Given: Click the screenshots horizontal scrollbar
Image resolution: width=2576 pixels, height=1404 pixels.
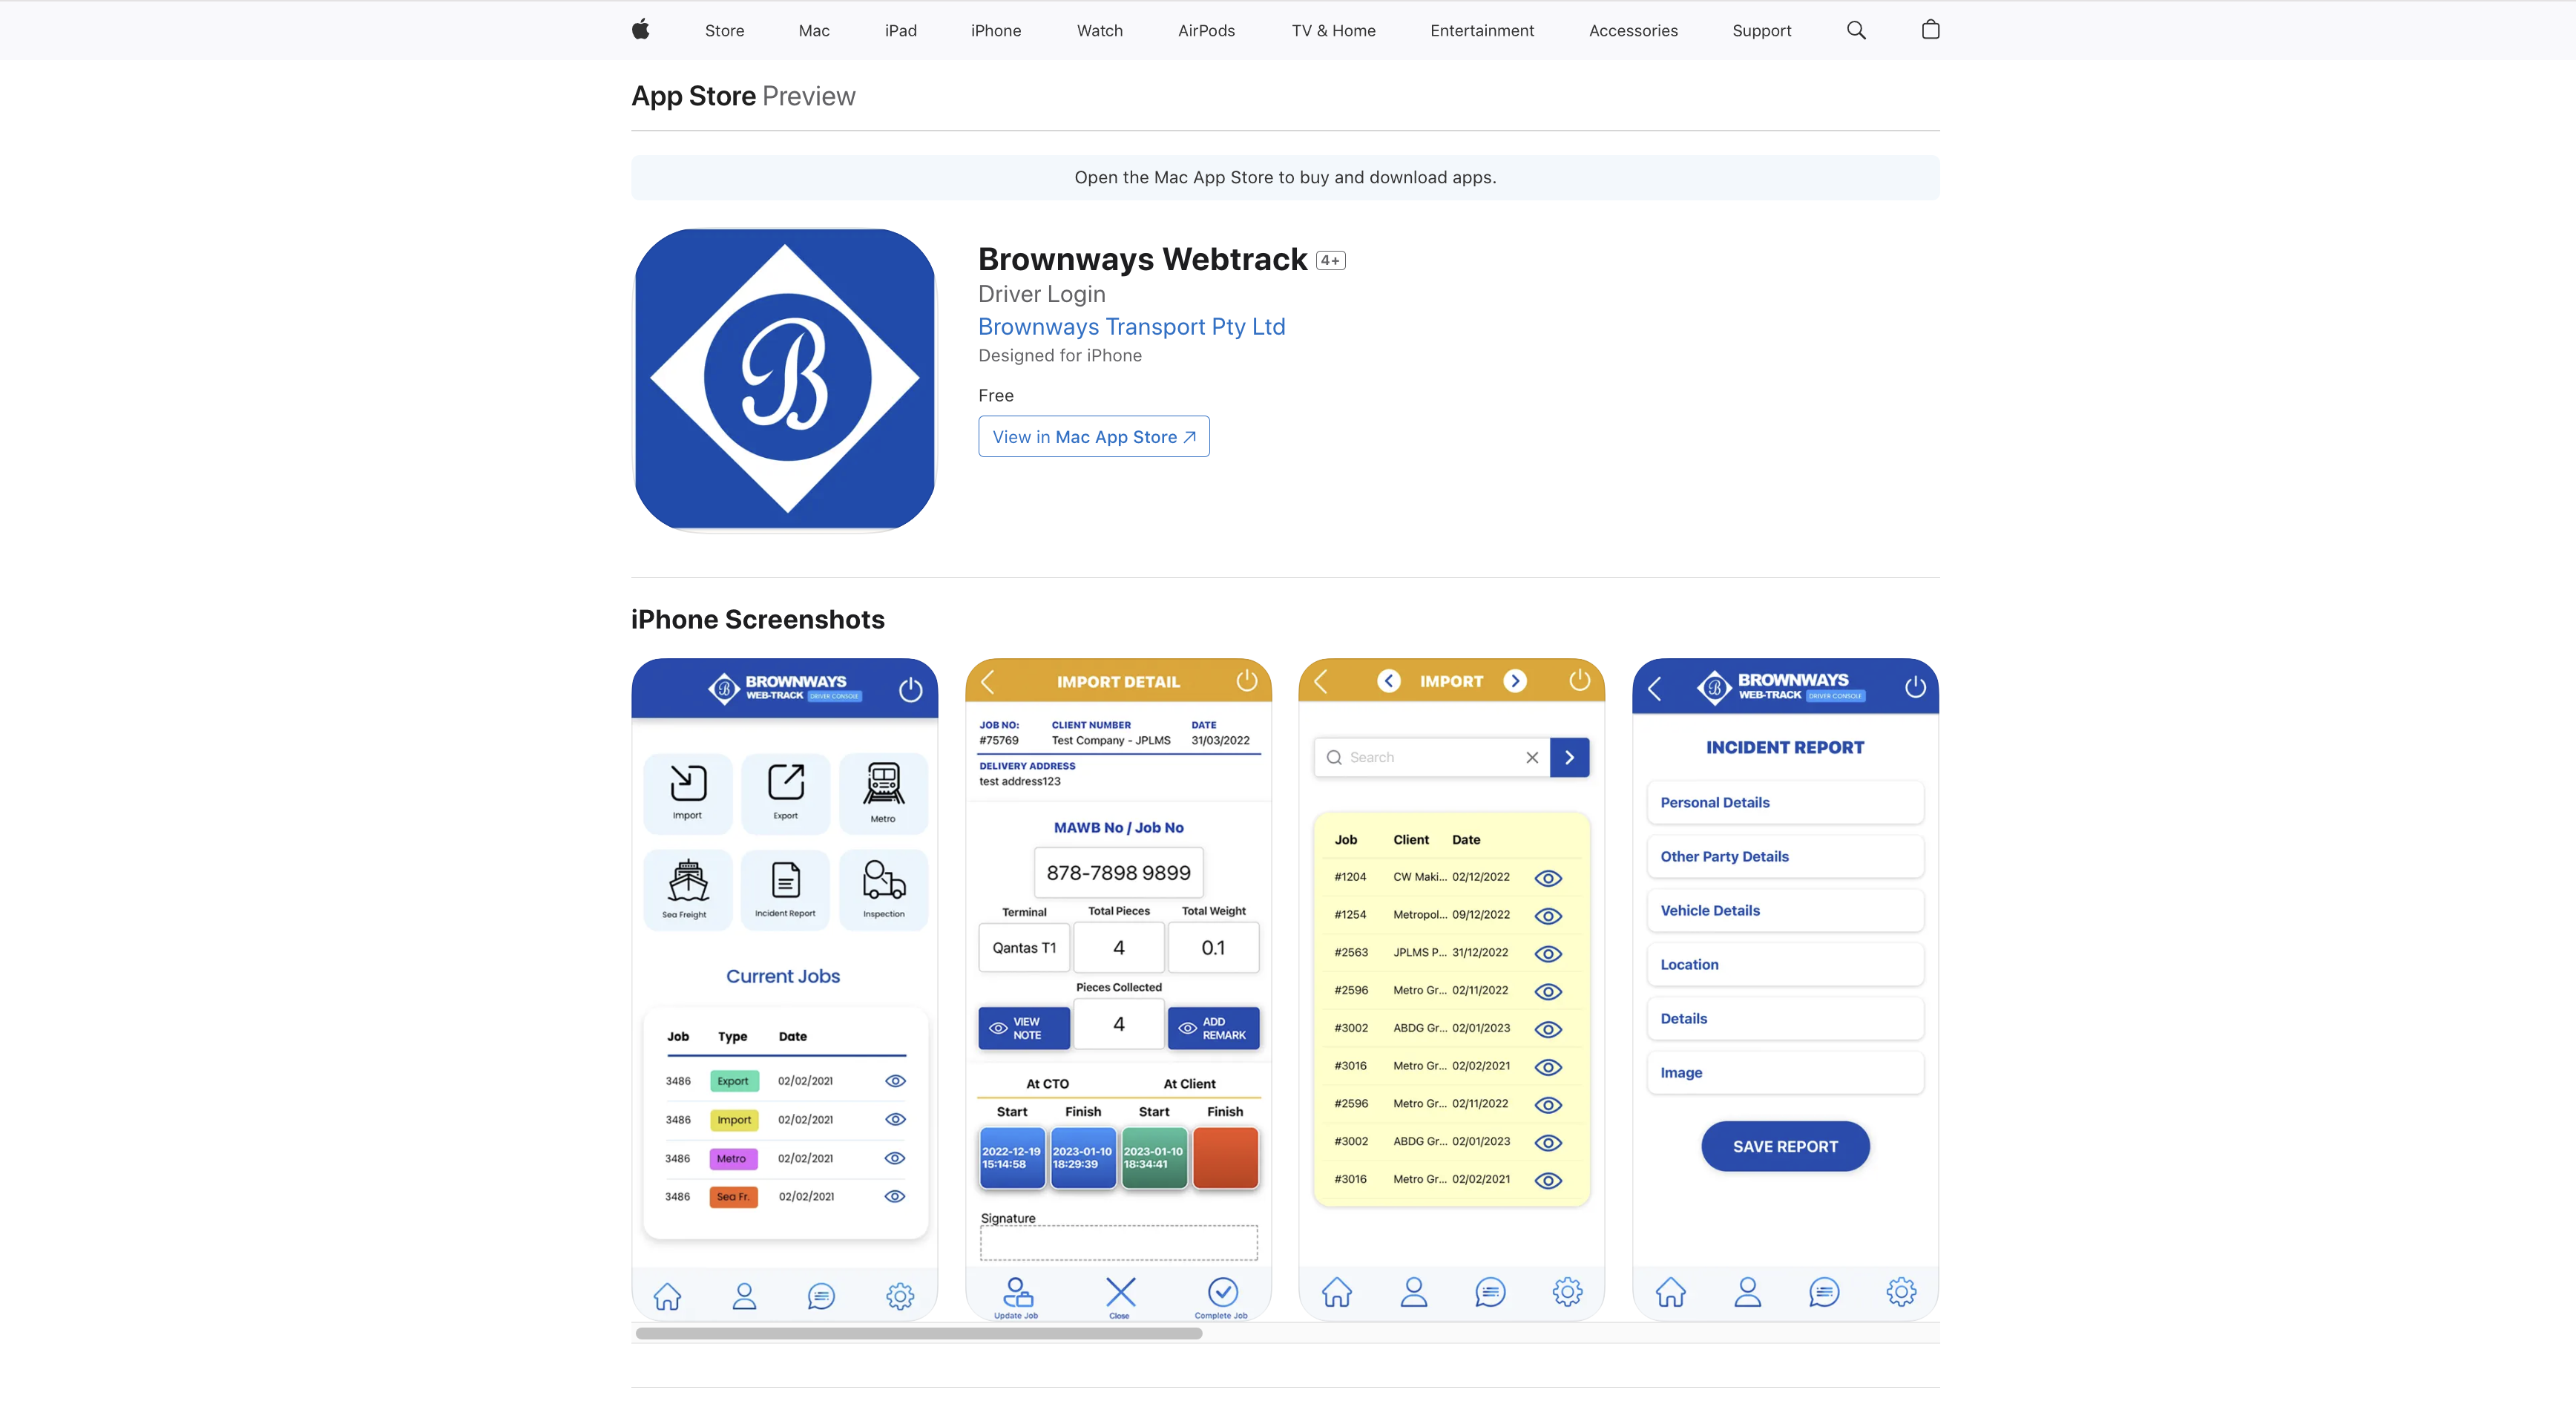Looking at the screenshot, I should [918, 1333].
